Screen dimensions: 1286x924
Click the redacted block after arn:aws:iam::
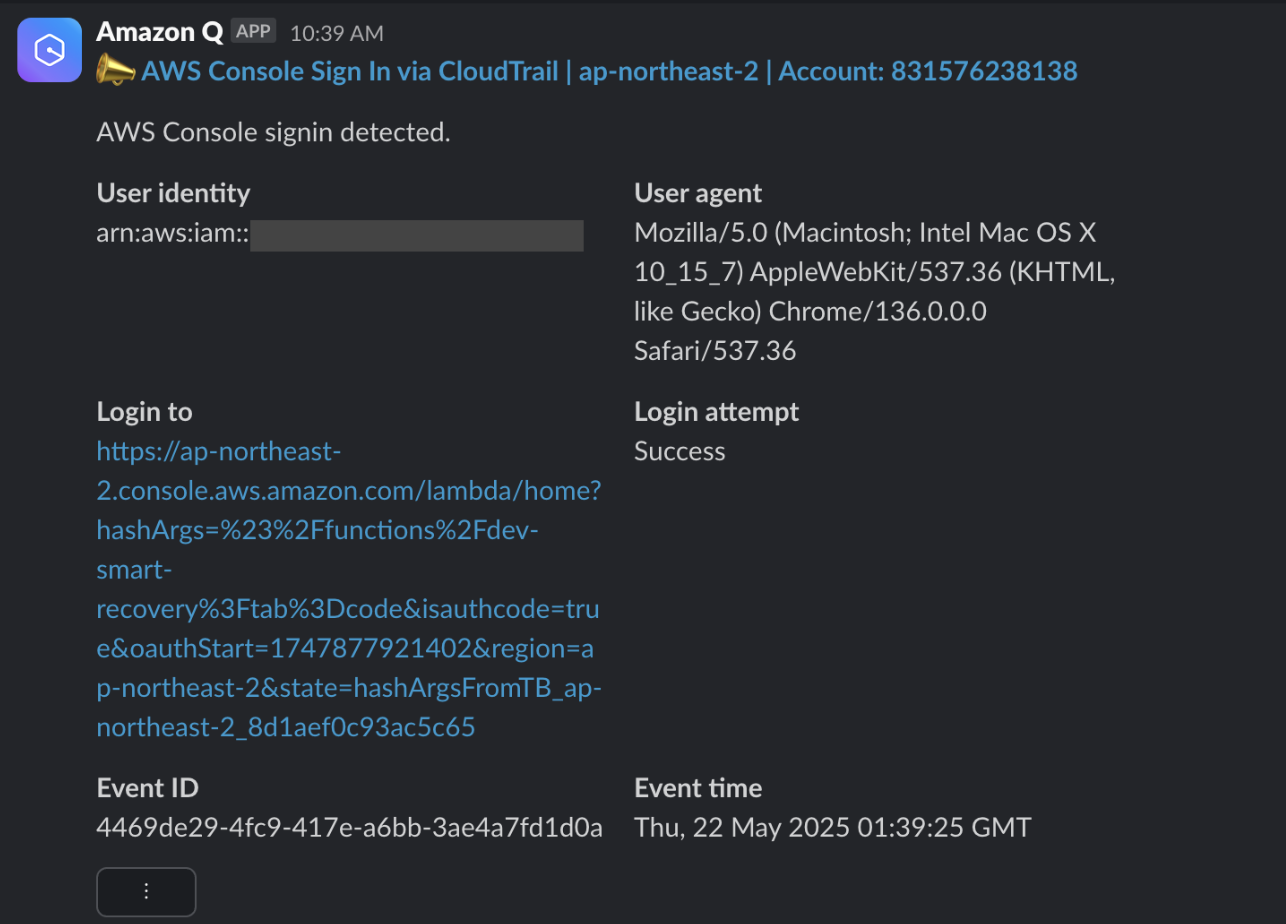(417, 235)
